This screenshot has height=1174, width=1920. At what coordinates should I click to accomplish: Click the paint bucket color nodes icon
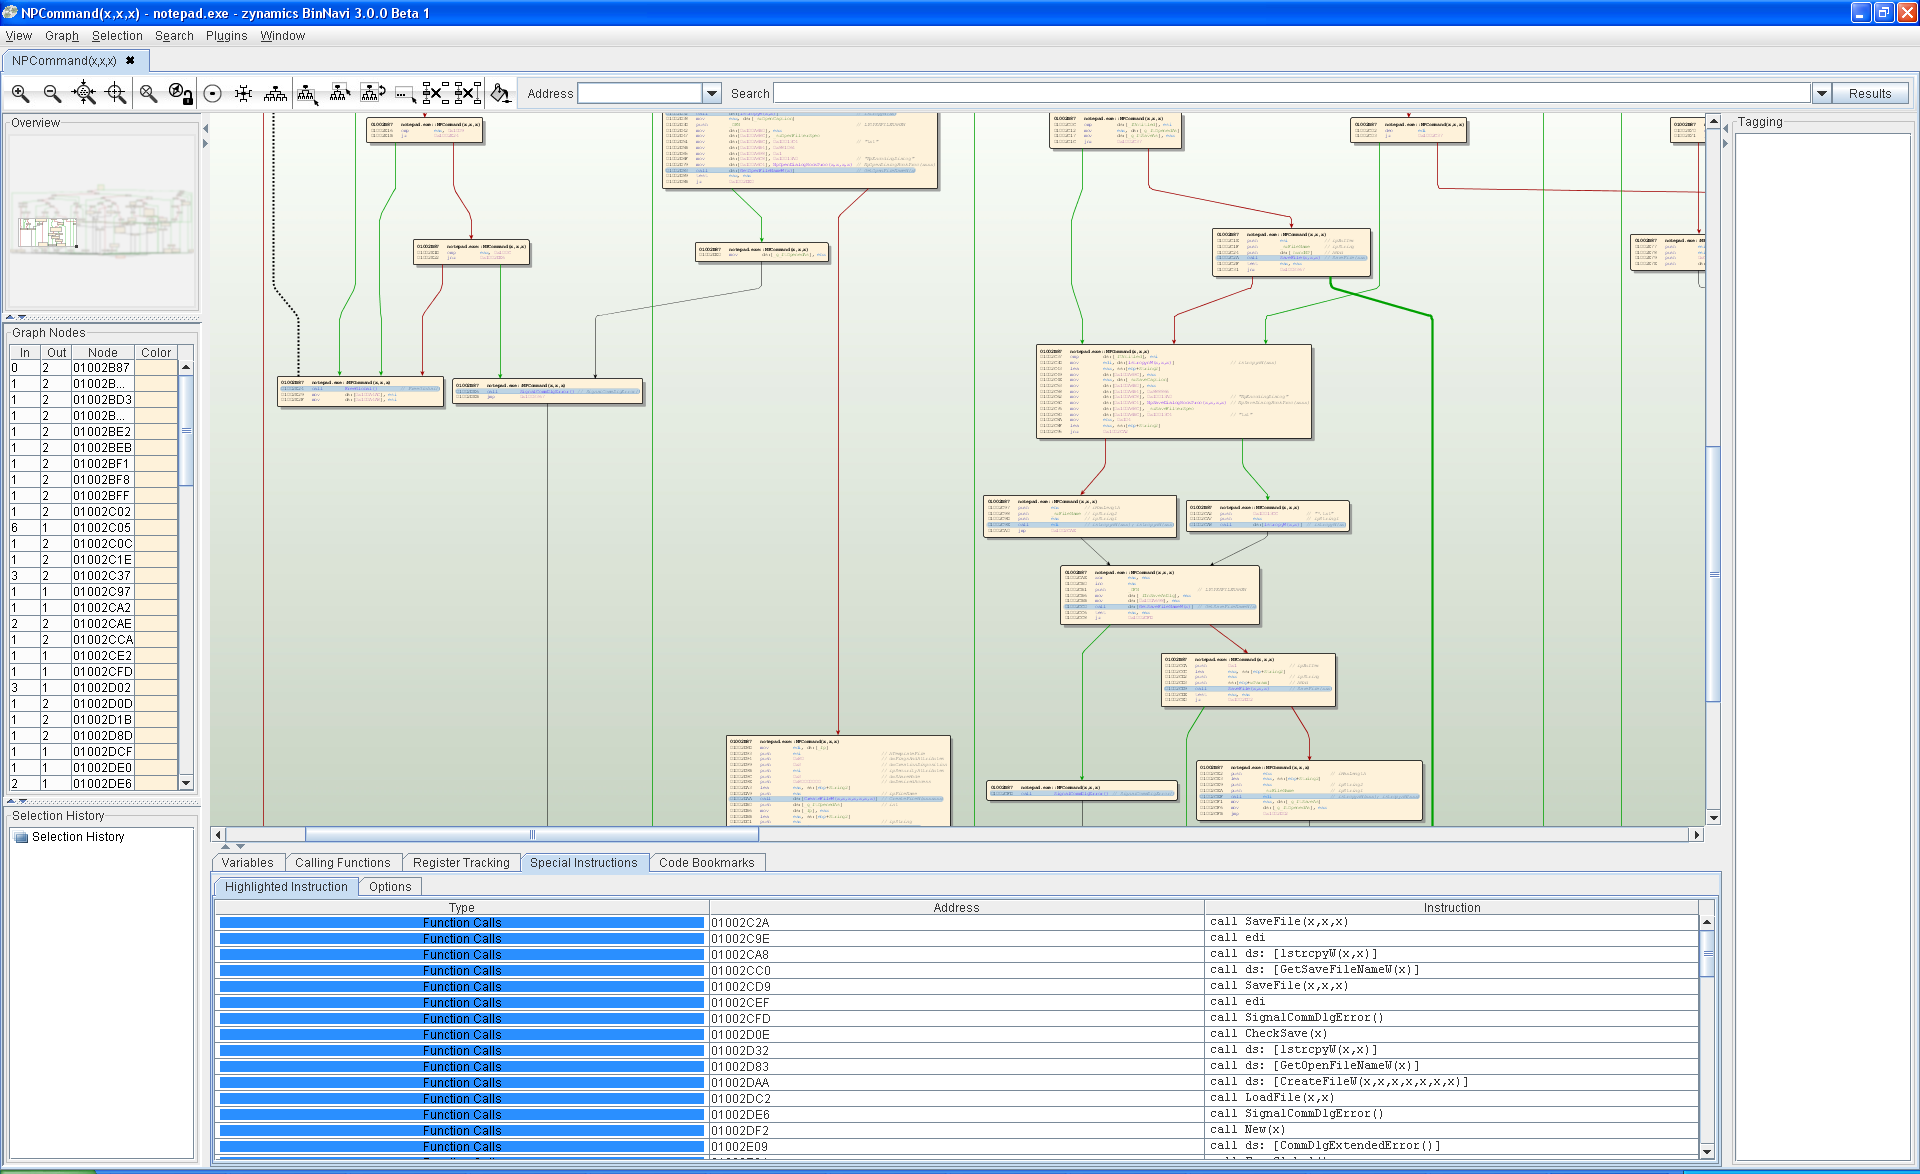[500, 94]
